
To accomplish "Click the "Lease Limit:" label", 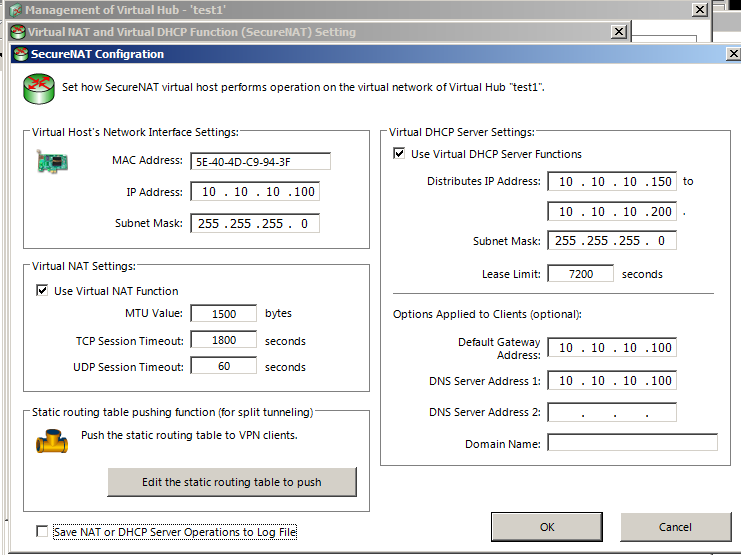I will [511, 274].
